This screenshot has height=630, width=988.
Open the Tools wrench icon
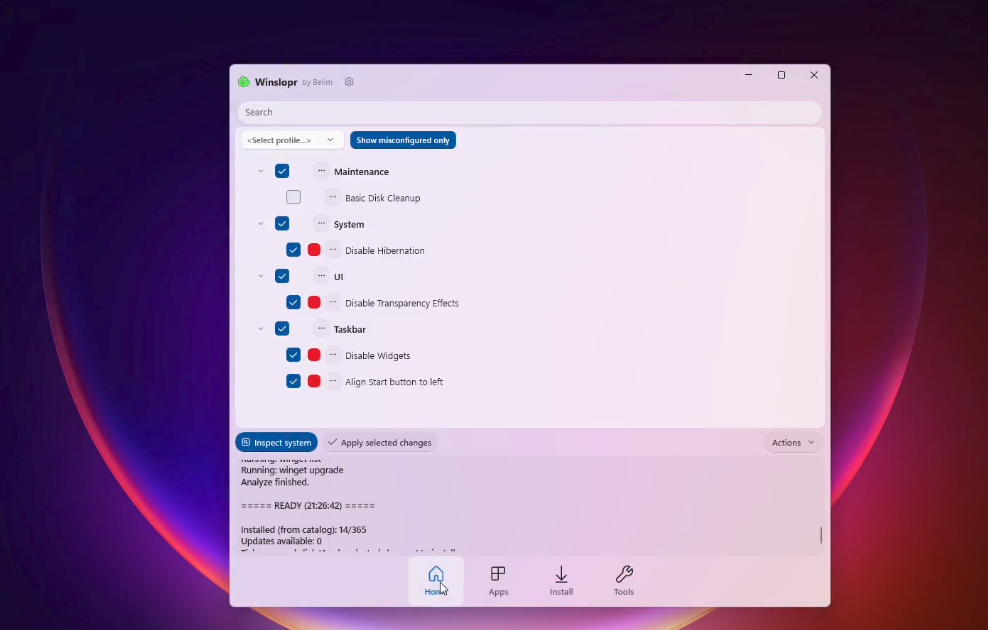624,575
